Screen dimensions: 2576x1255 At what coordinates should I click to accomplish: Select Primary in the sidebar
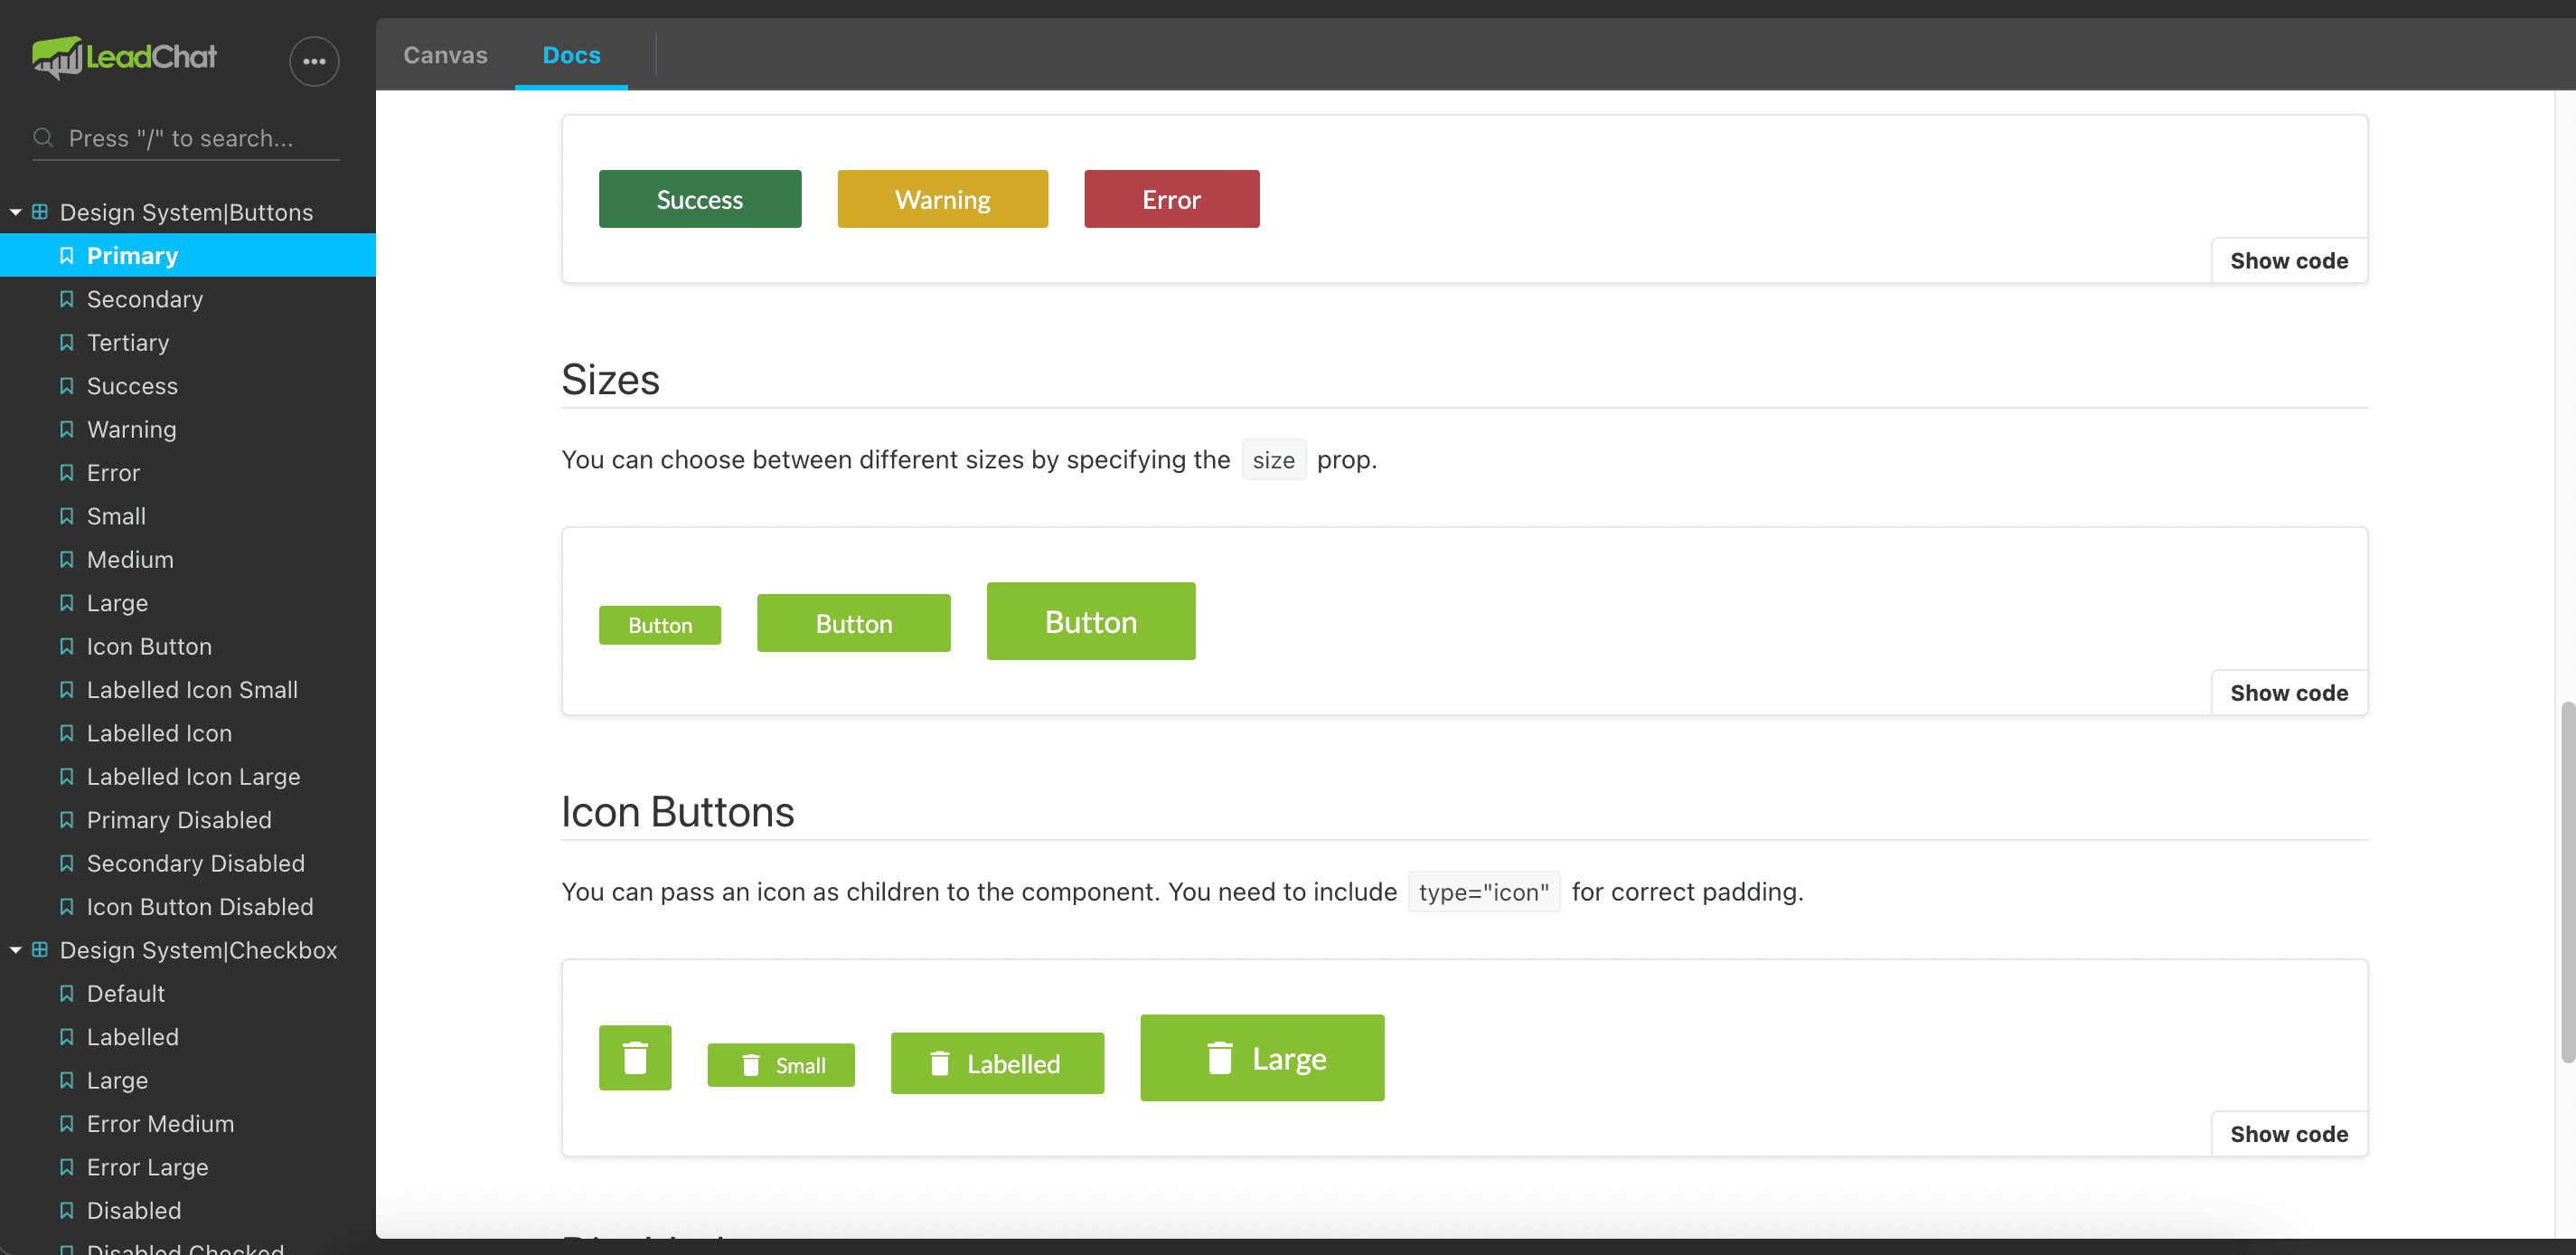tap(131, 255)
